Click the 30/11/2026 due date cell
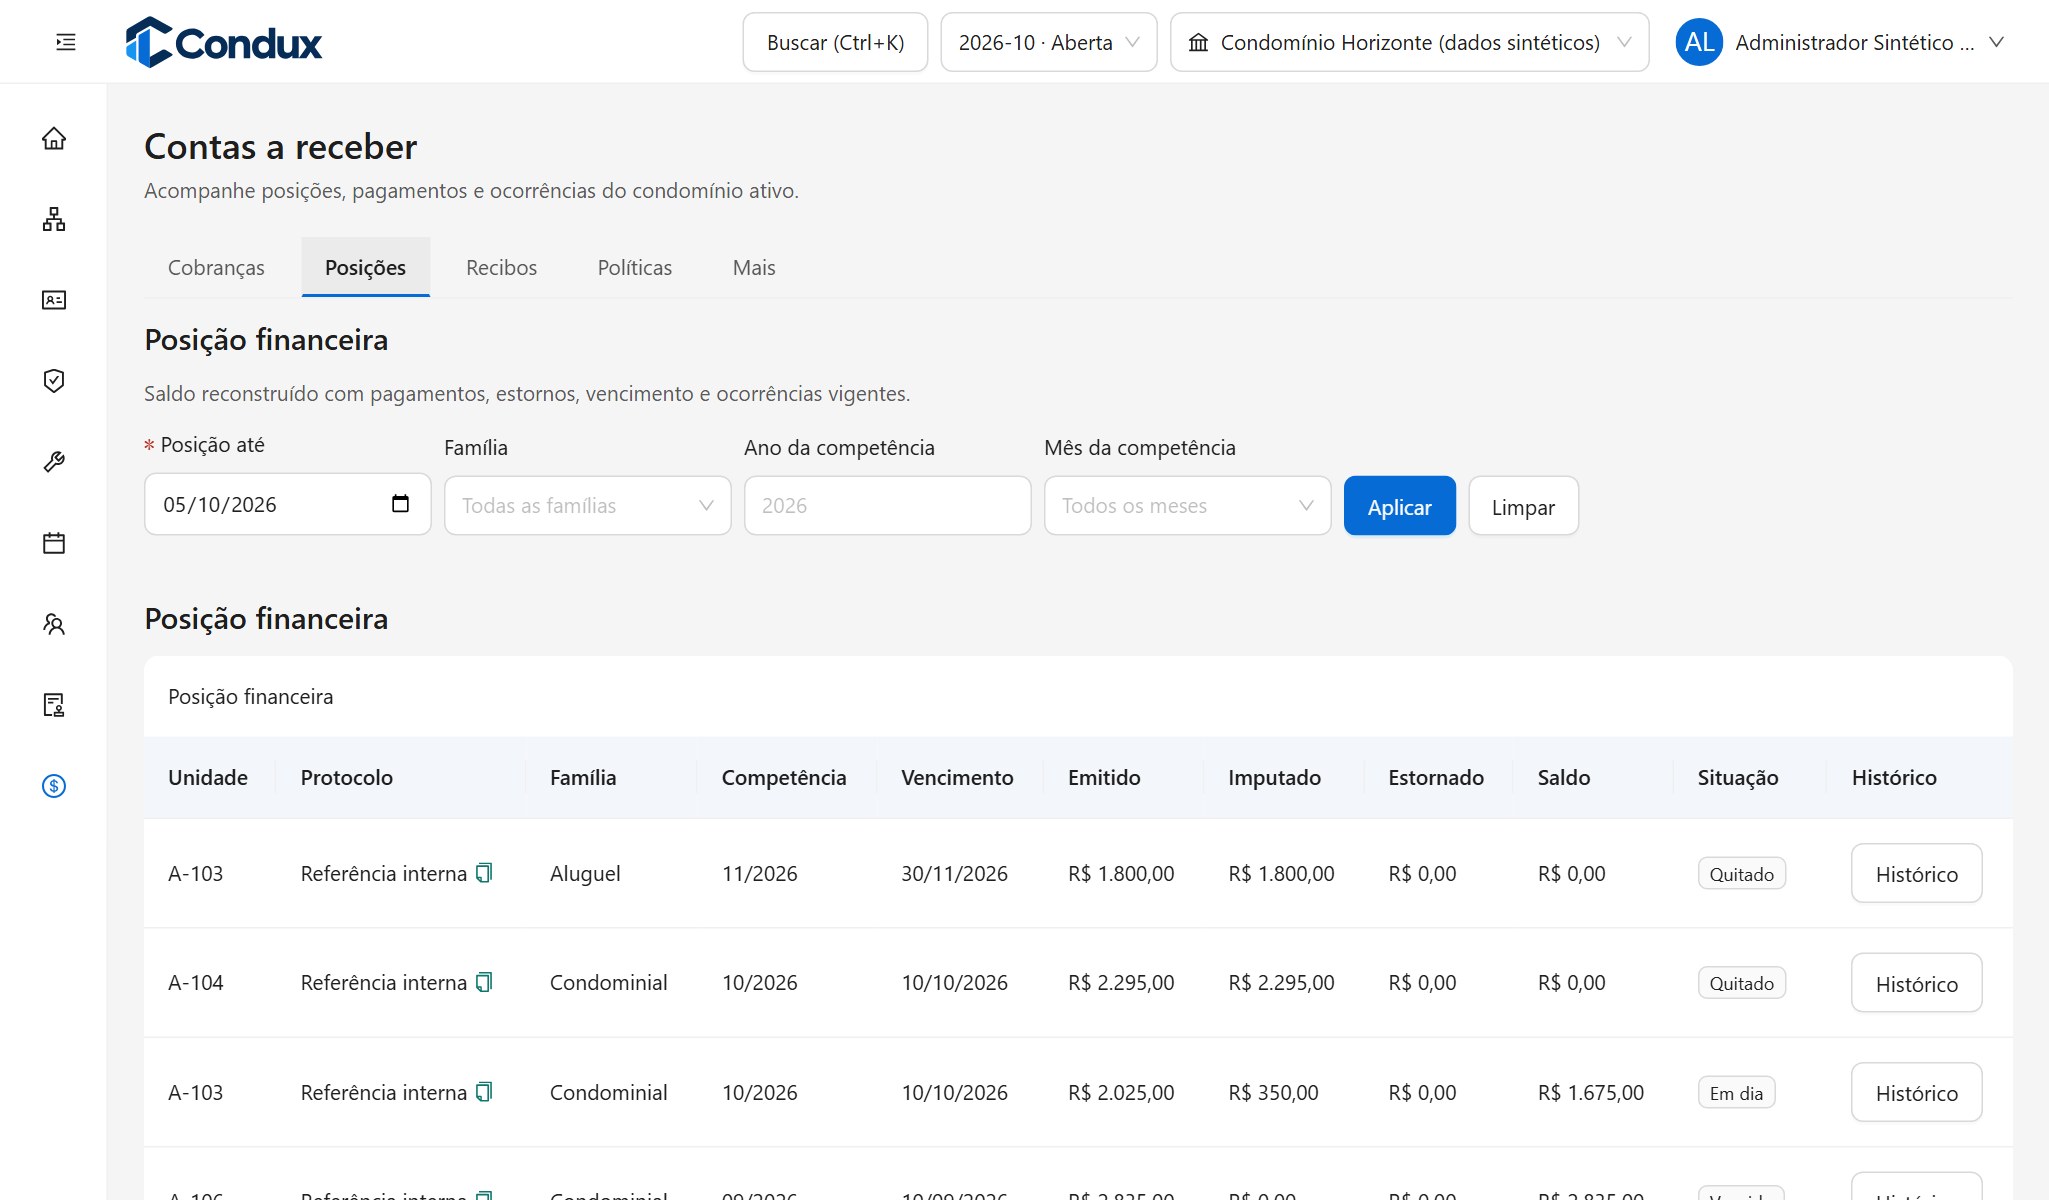The image size is (2049, 1200). pyautogui.click(x=954, y=874)
